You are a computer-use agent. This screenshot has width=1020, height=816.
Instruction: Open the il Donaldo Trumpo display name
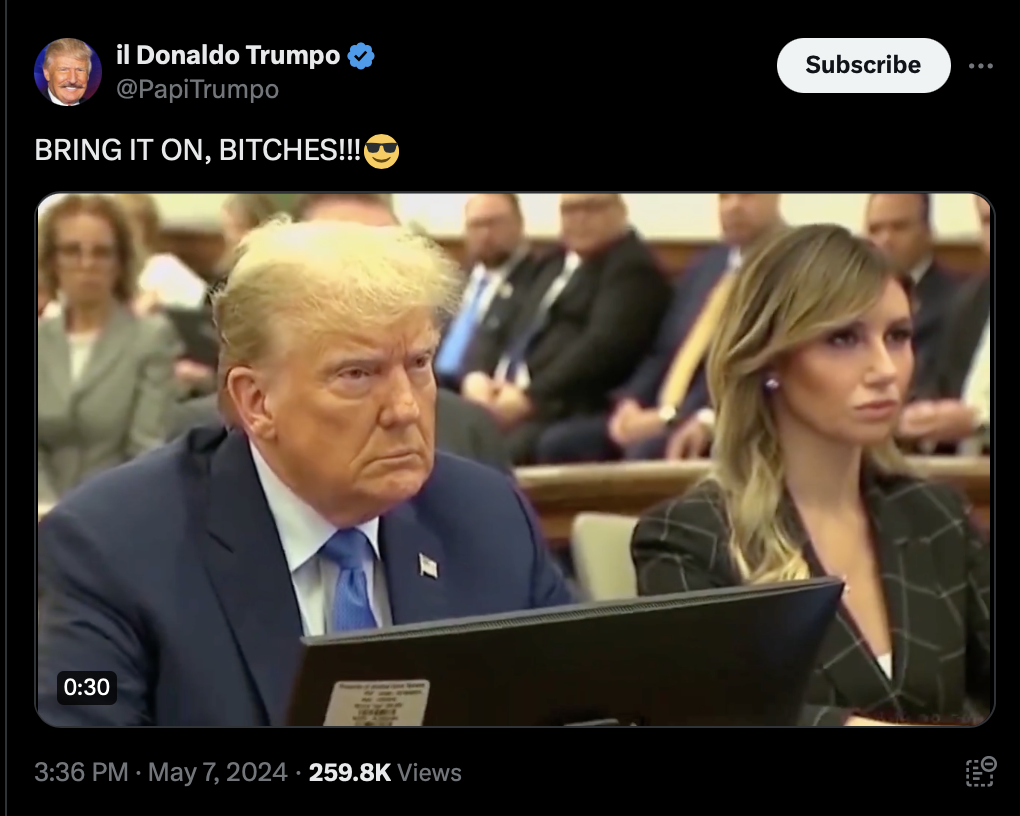click(x=228, y=55)
